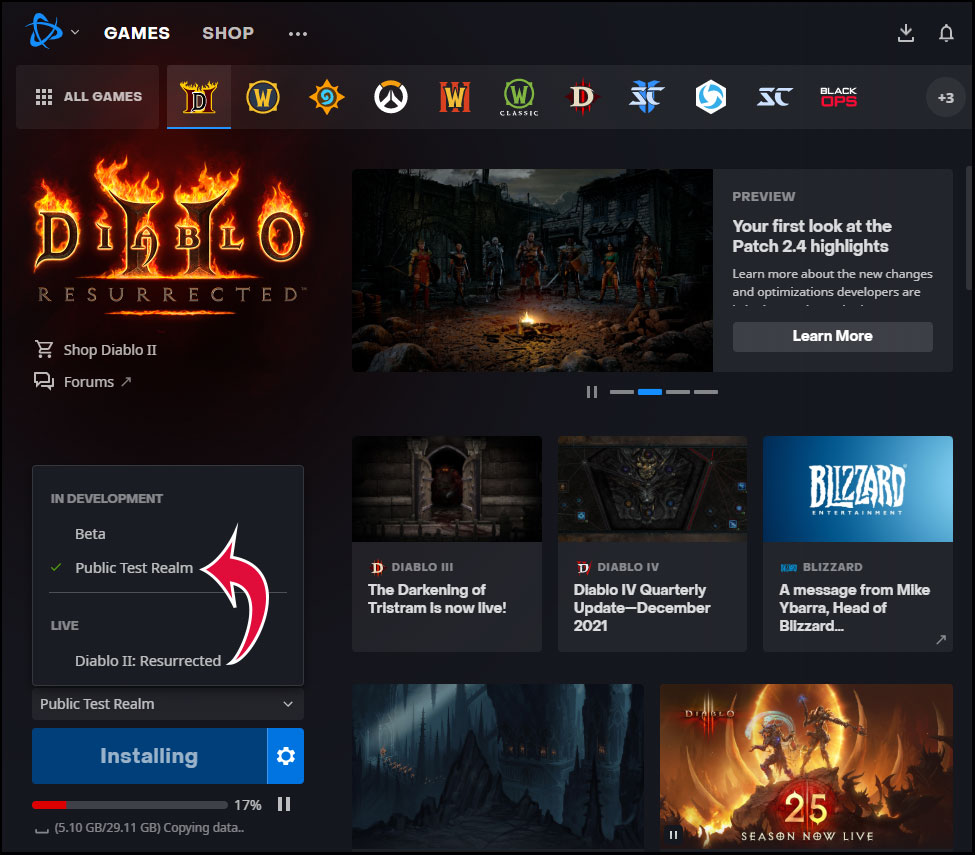Open the Season 25 Now Live banner
975x855 pixels.
pyautogui.click(x=806, y=766)
